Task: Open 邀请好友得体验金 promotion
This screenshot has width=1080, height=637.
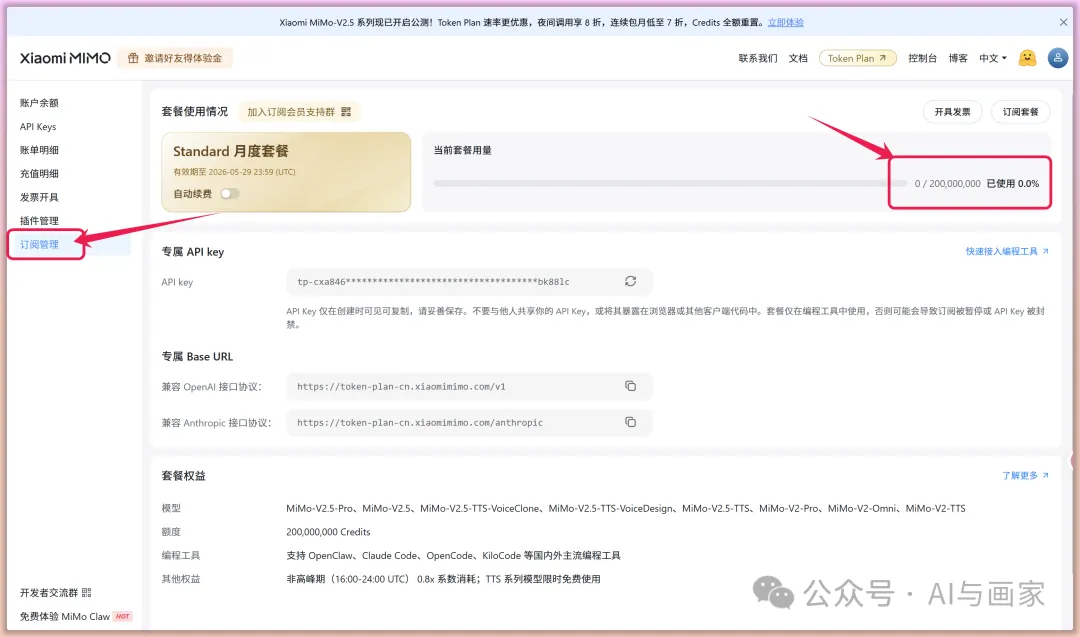Action: pyautogui.click(x=175, y=59)
